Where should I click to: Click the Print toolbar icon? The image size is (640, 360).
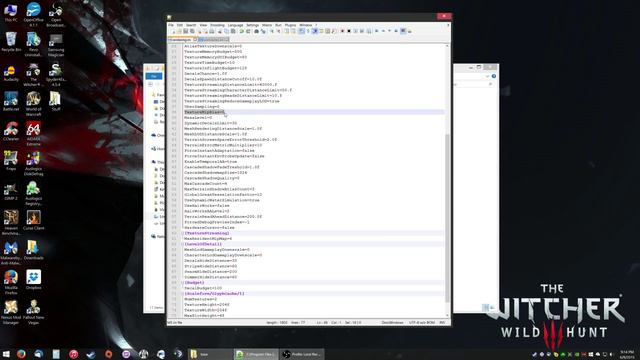[212, 31]
